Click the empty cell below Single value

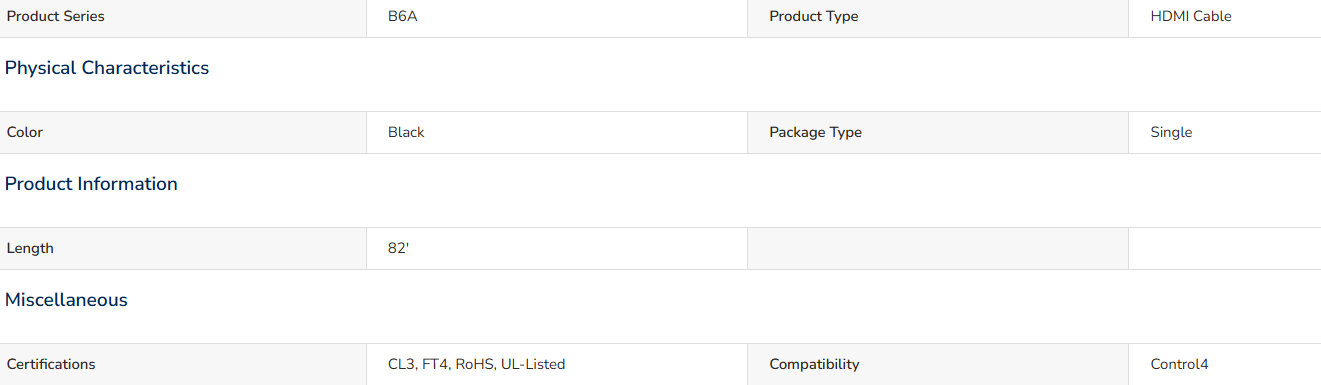click(1225, 248)
